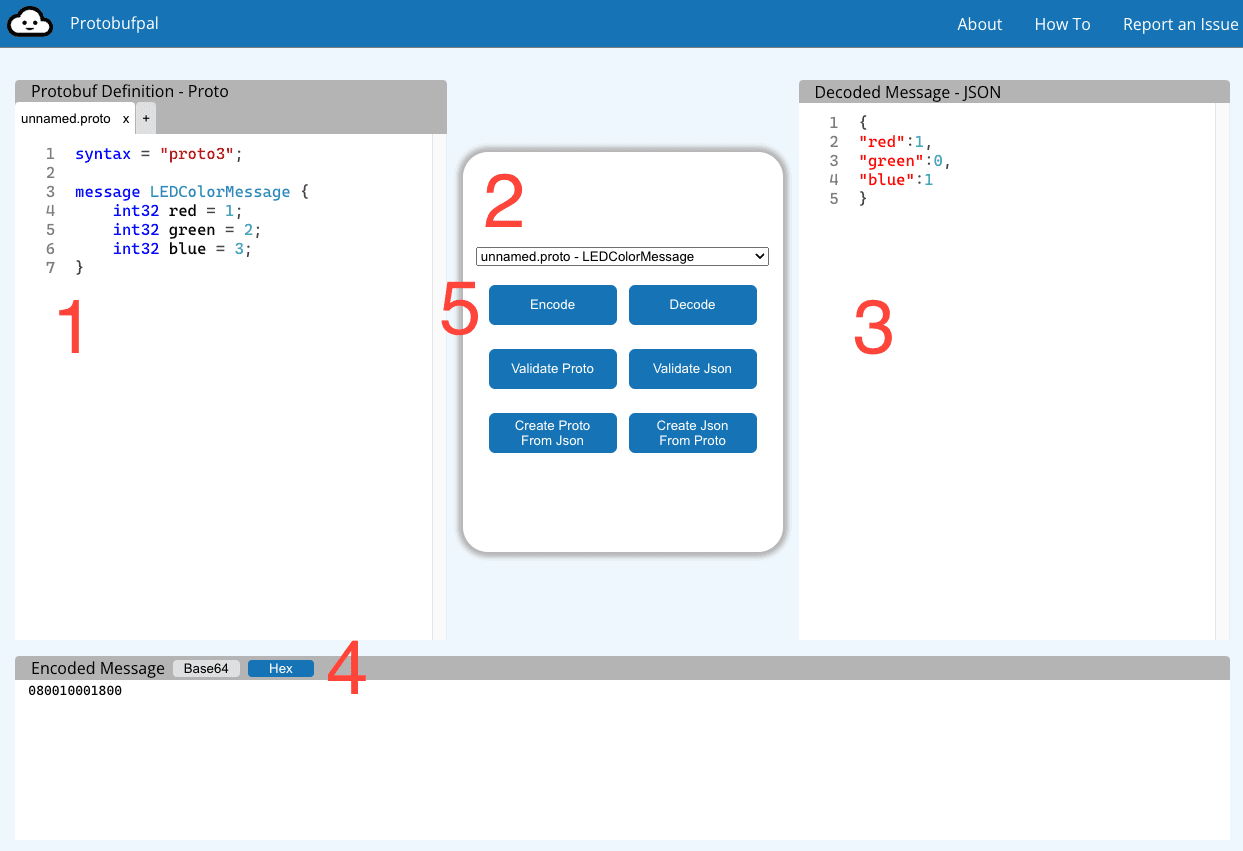
Task: Create Json From Proto
Action: 692,433
